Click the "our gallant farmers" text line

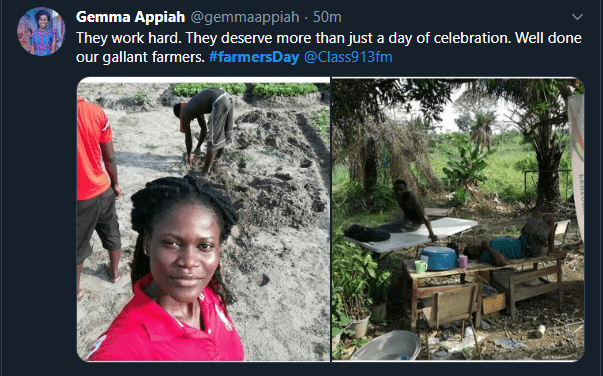pyautogui.click(x=140, y=57)
